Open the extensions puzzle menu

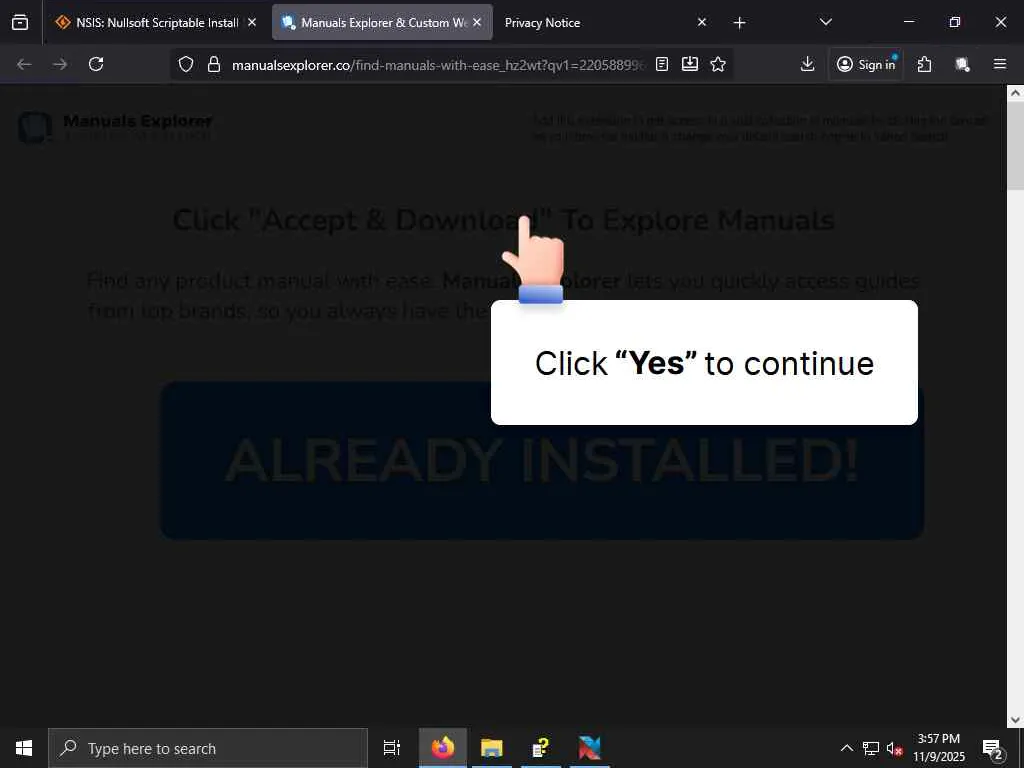point(924,64)
